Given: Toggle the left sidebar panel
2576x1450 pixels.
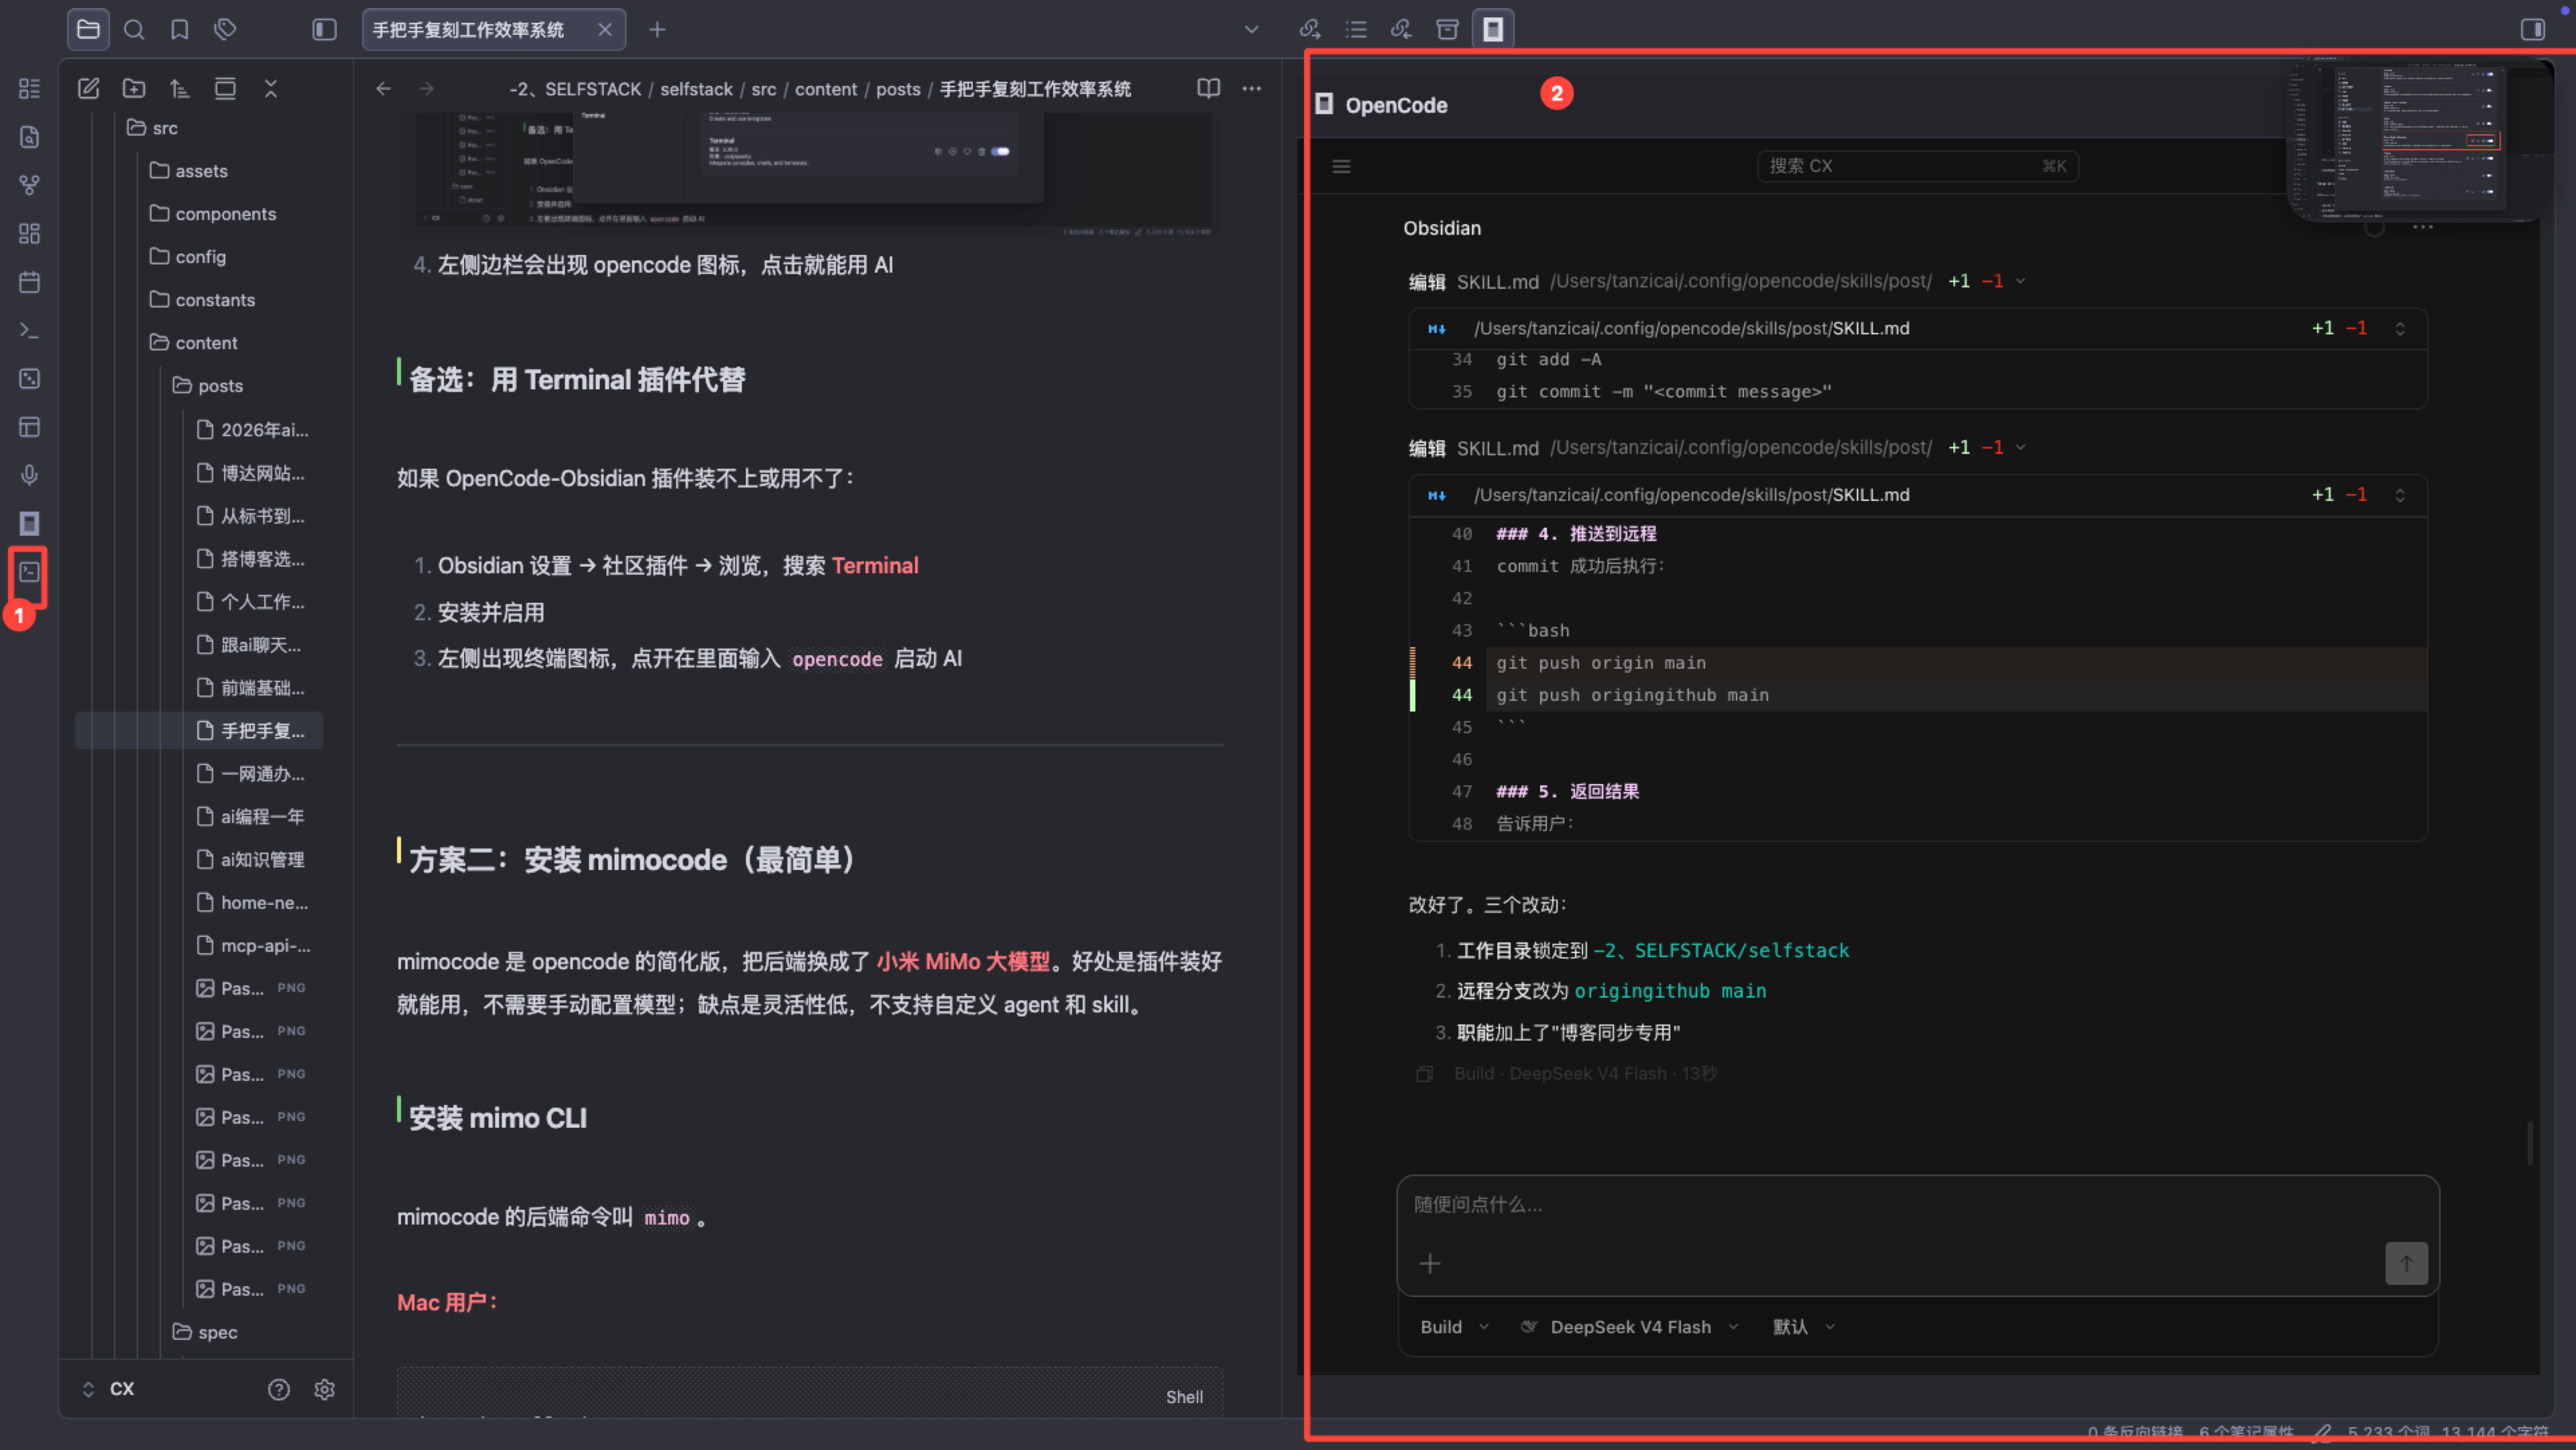Looking at the screenshot, I should [324, 30].
